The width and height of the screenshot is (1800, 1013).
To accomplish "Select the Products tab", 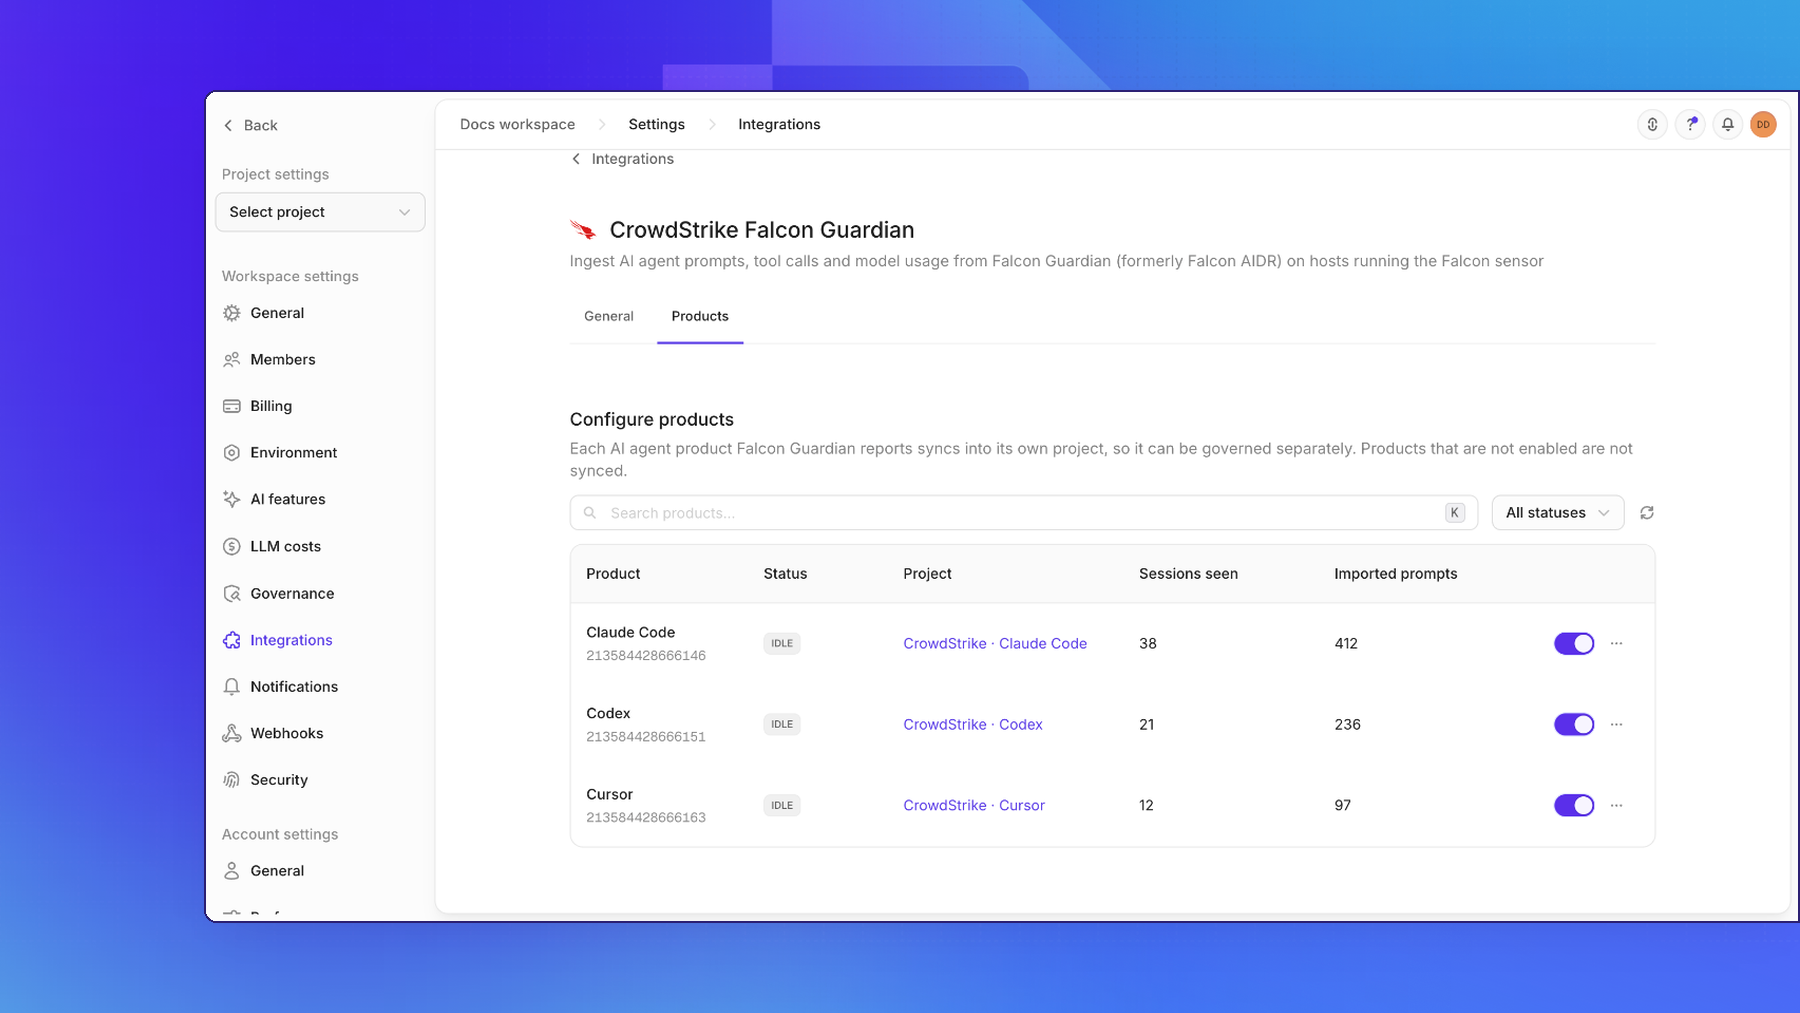I will coord(700,316).
